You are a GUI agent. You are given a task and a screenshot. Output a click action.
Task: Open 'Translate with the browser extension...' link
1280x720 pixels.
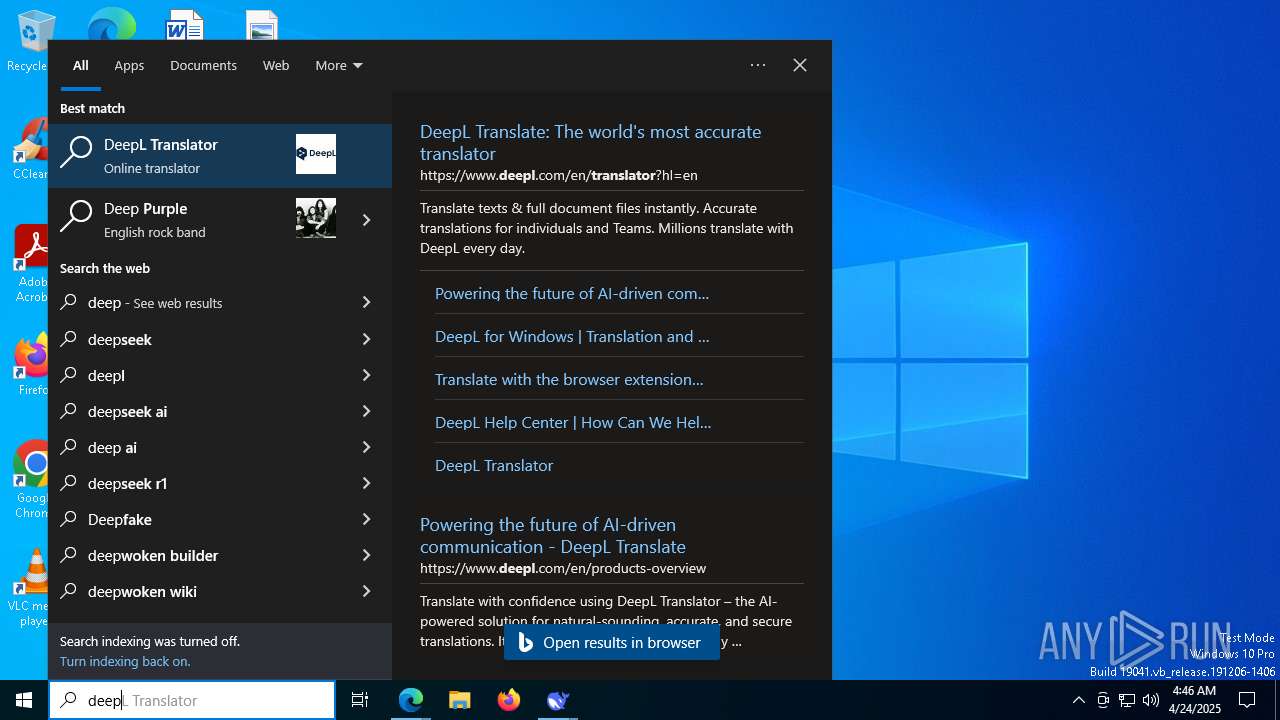(569, 379)
